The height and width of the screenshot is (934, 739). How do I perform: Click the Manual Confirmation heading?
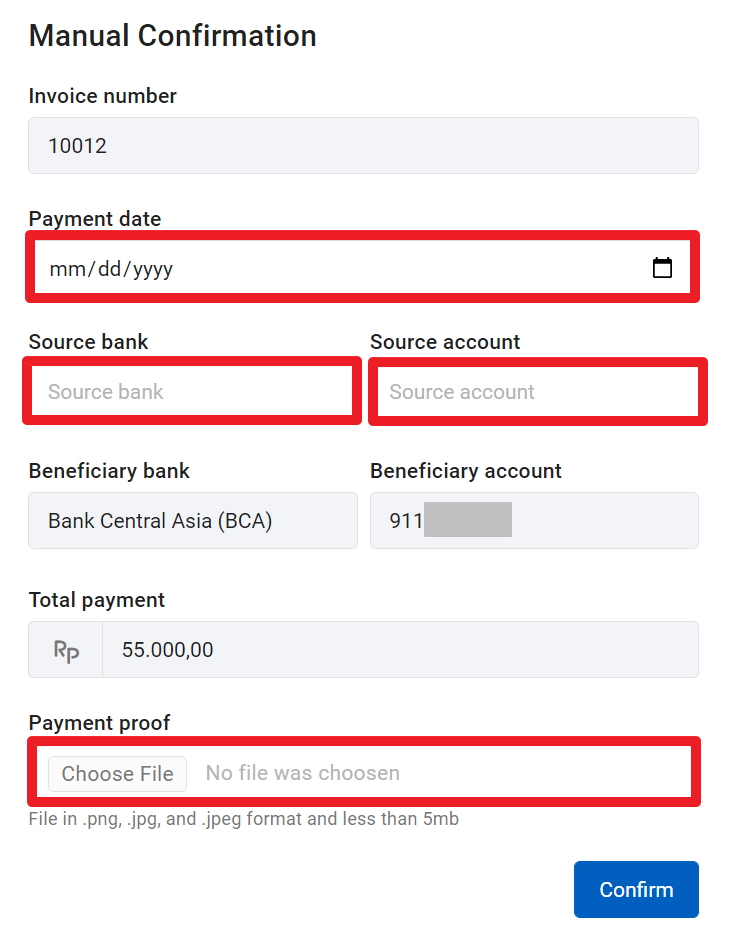173,36
